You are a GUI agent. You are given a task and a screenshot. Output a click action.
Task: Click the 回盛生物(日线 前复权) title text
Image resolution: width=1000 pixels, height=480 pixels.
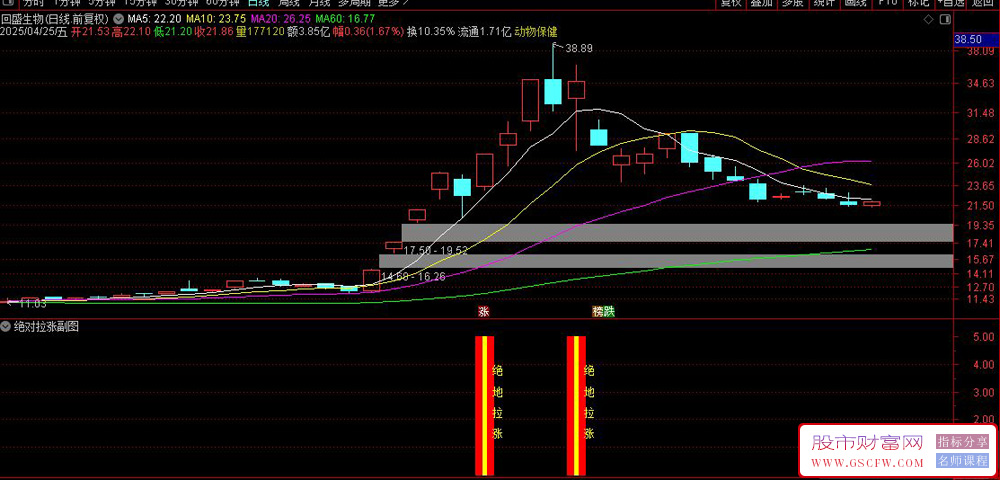[x=55, y=19]
